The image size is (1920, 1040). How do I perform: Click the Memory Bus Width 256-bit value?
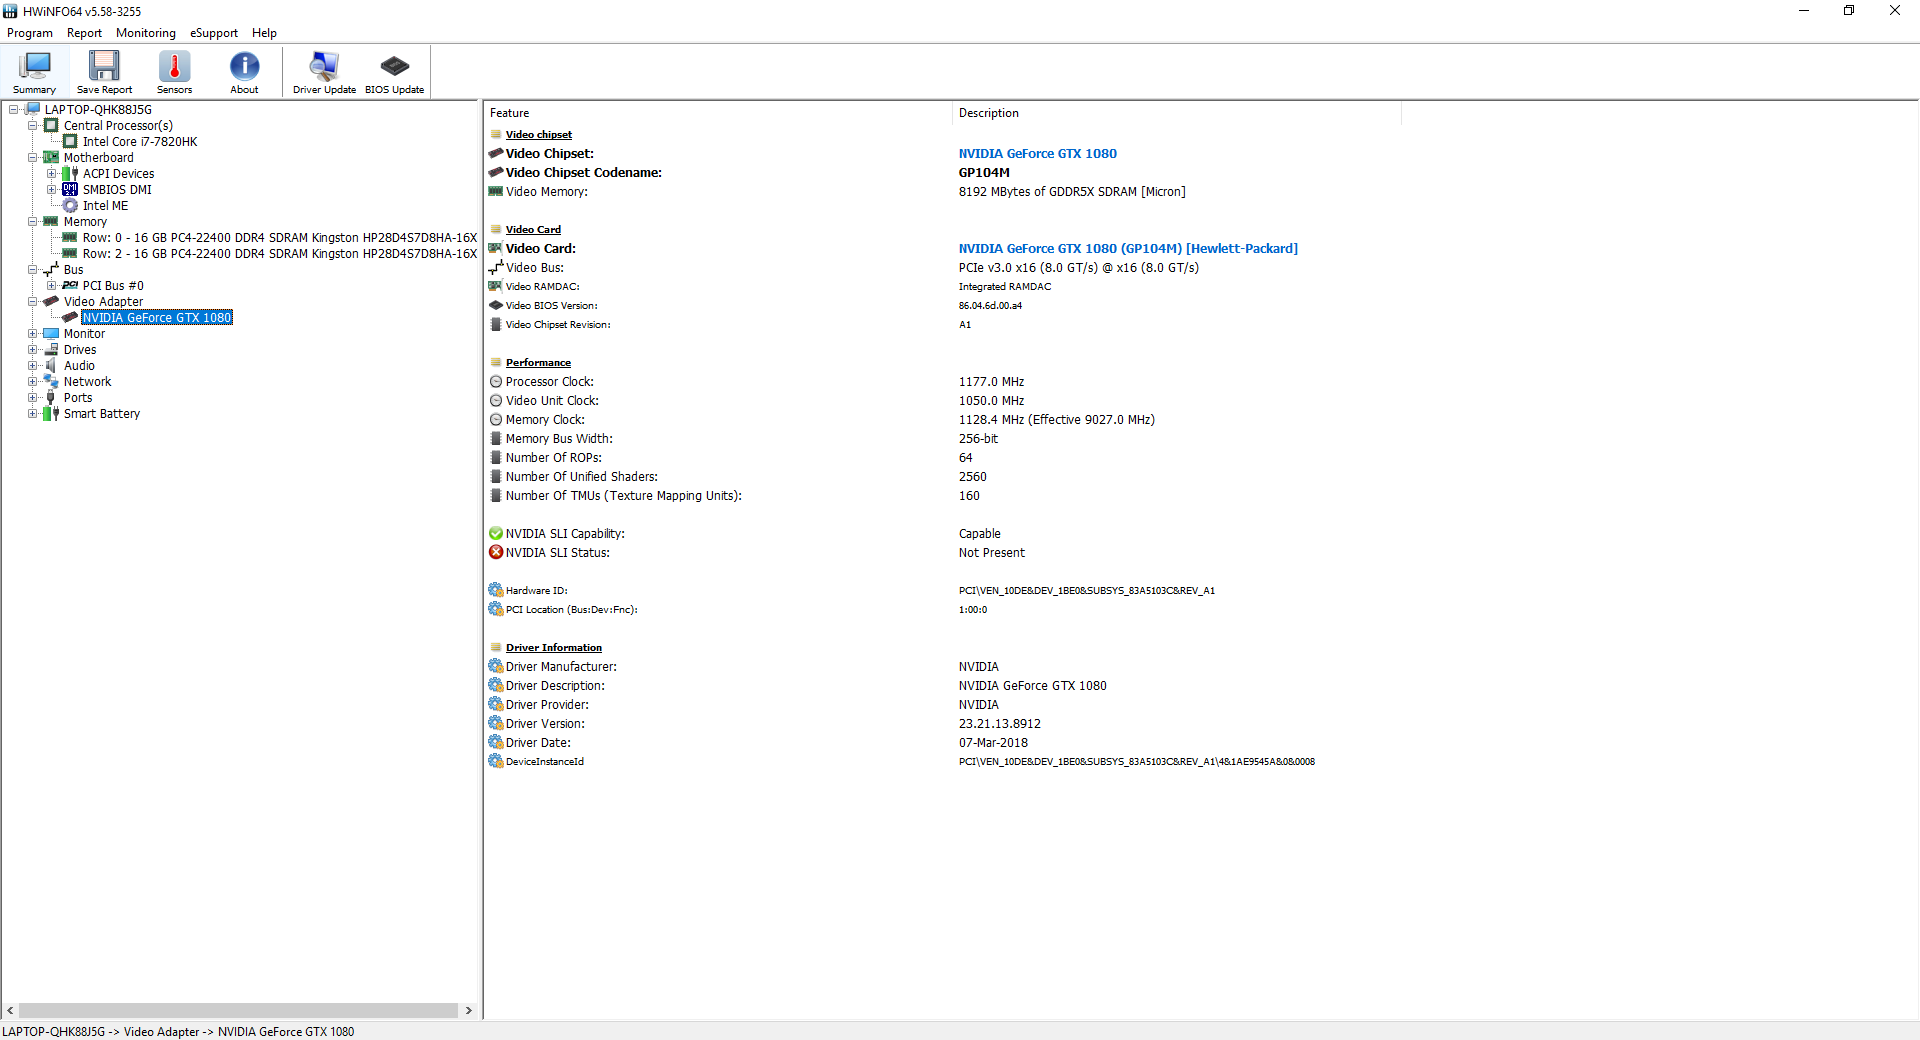tap(978, 439)
